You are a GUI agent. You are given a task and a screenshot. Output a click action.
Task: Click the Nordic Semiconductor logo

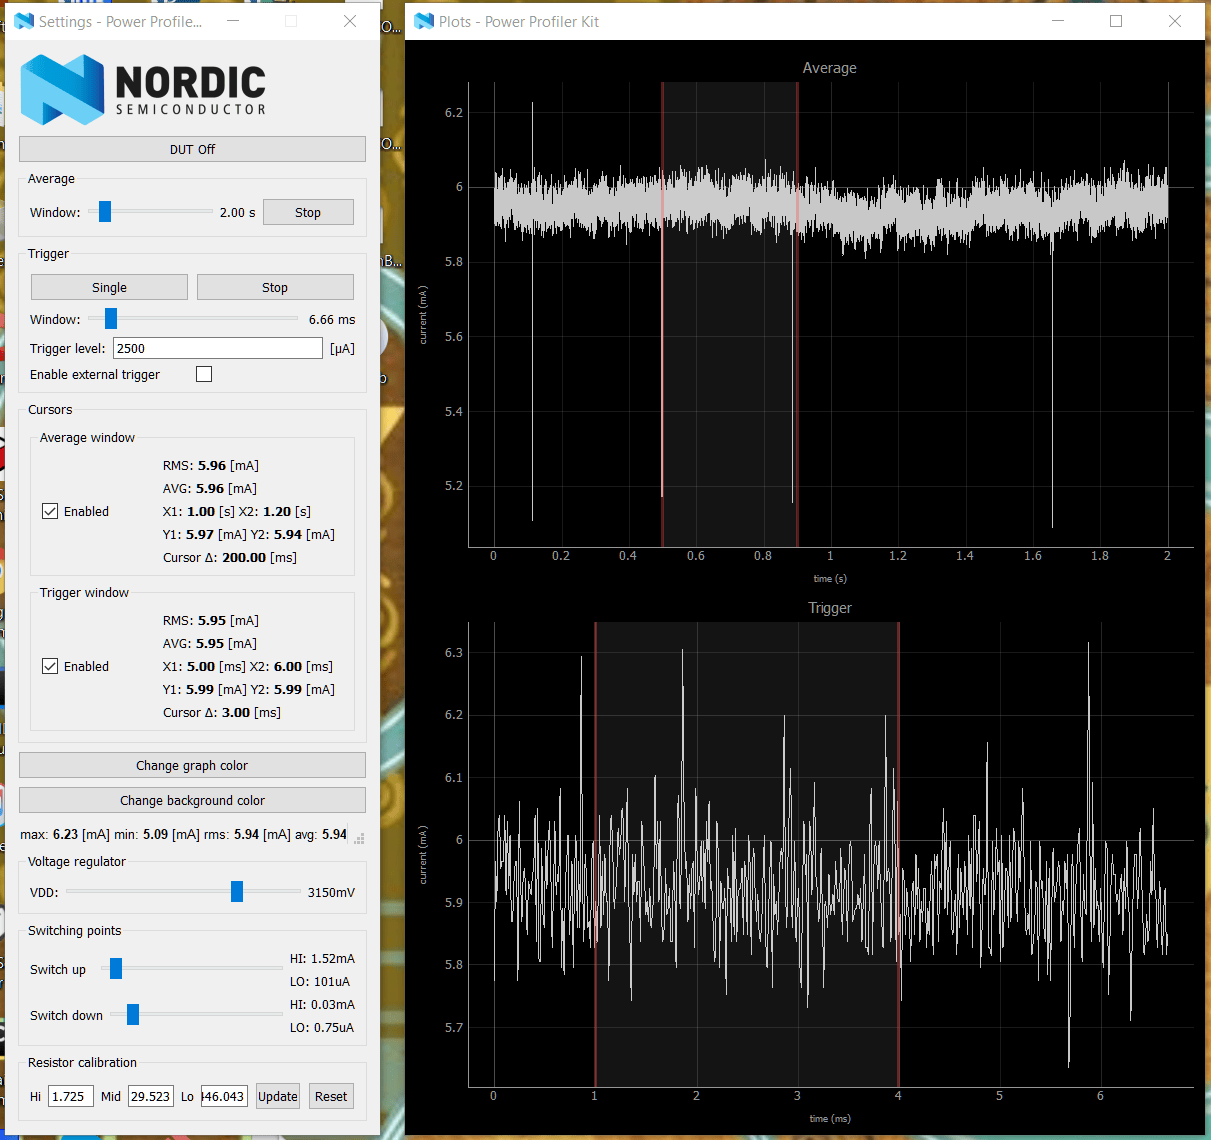click(x=144, y=89)
